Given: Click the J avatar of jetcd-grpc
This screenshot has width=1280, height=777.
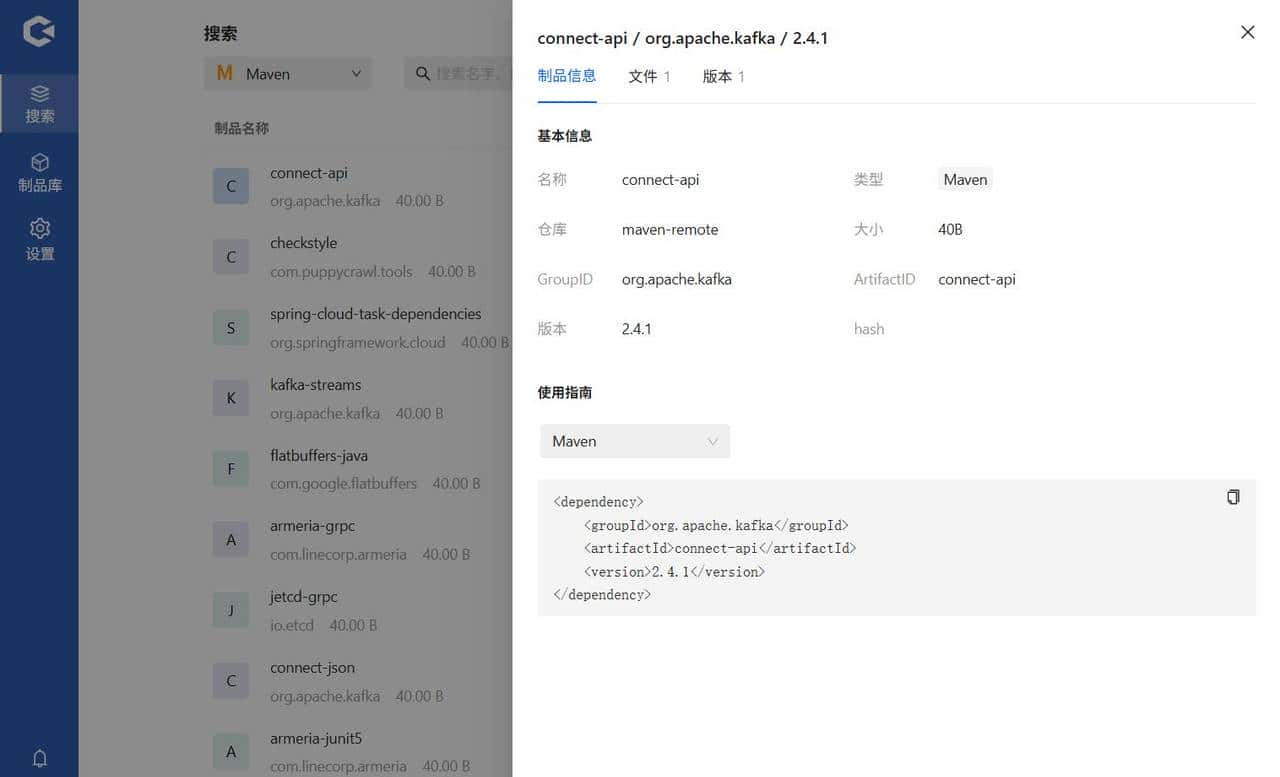Looking at the screenshot, I should point(231,610).
